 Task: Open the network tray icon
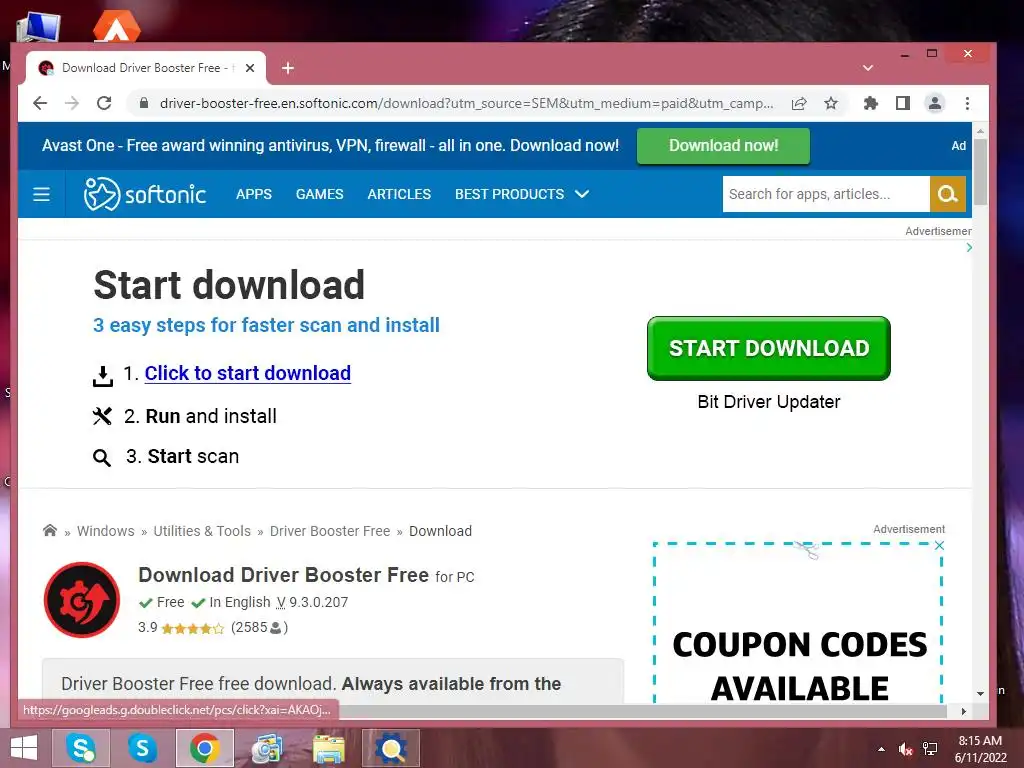(x=930, y=749)
